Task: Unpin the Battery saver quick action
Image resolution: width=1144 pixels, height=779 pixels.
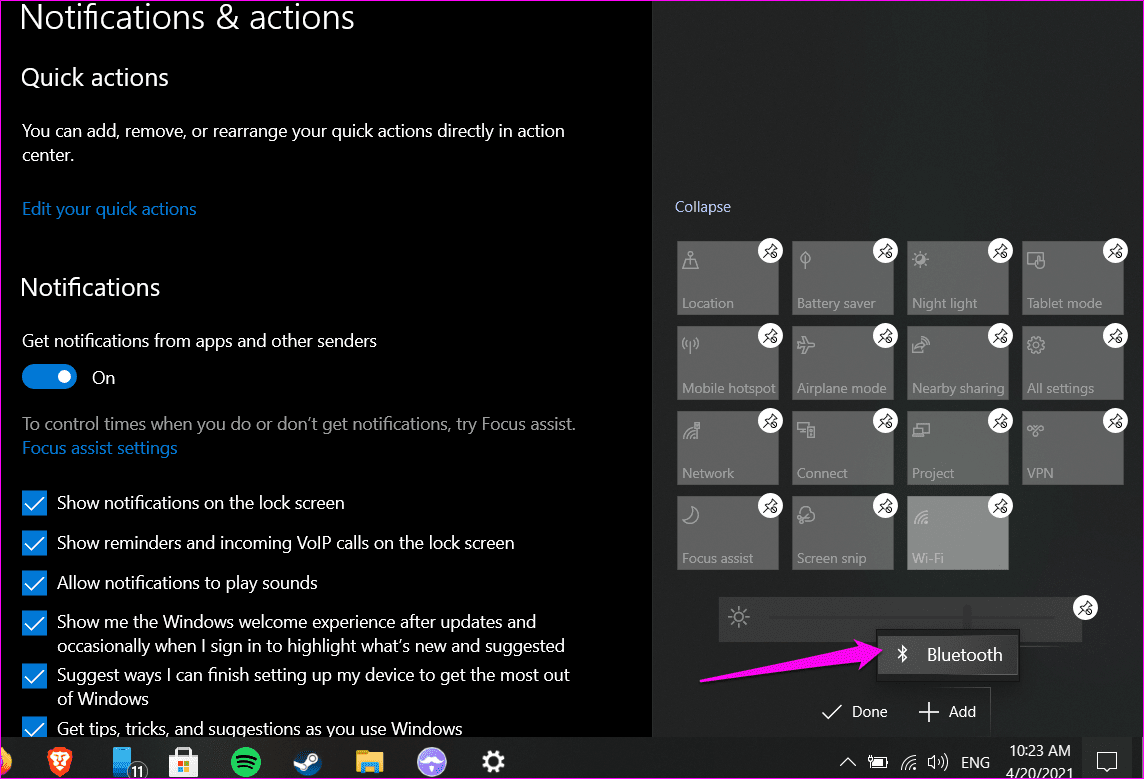Action: 885,251
